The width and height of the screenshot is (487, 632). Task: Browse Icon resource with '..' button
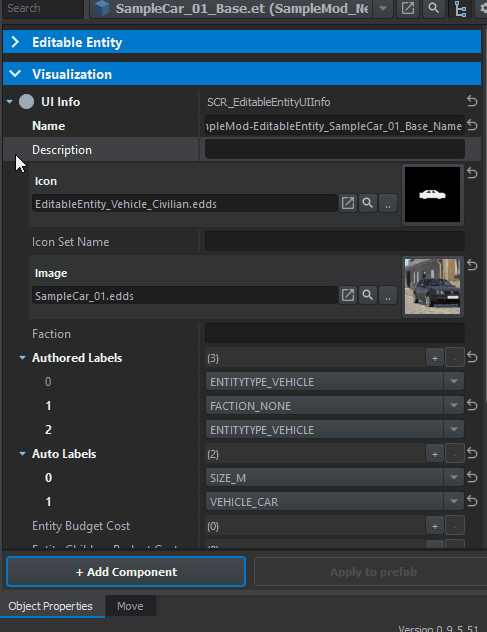[388, 203]
